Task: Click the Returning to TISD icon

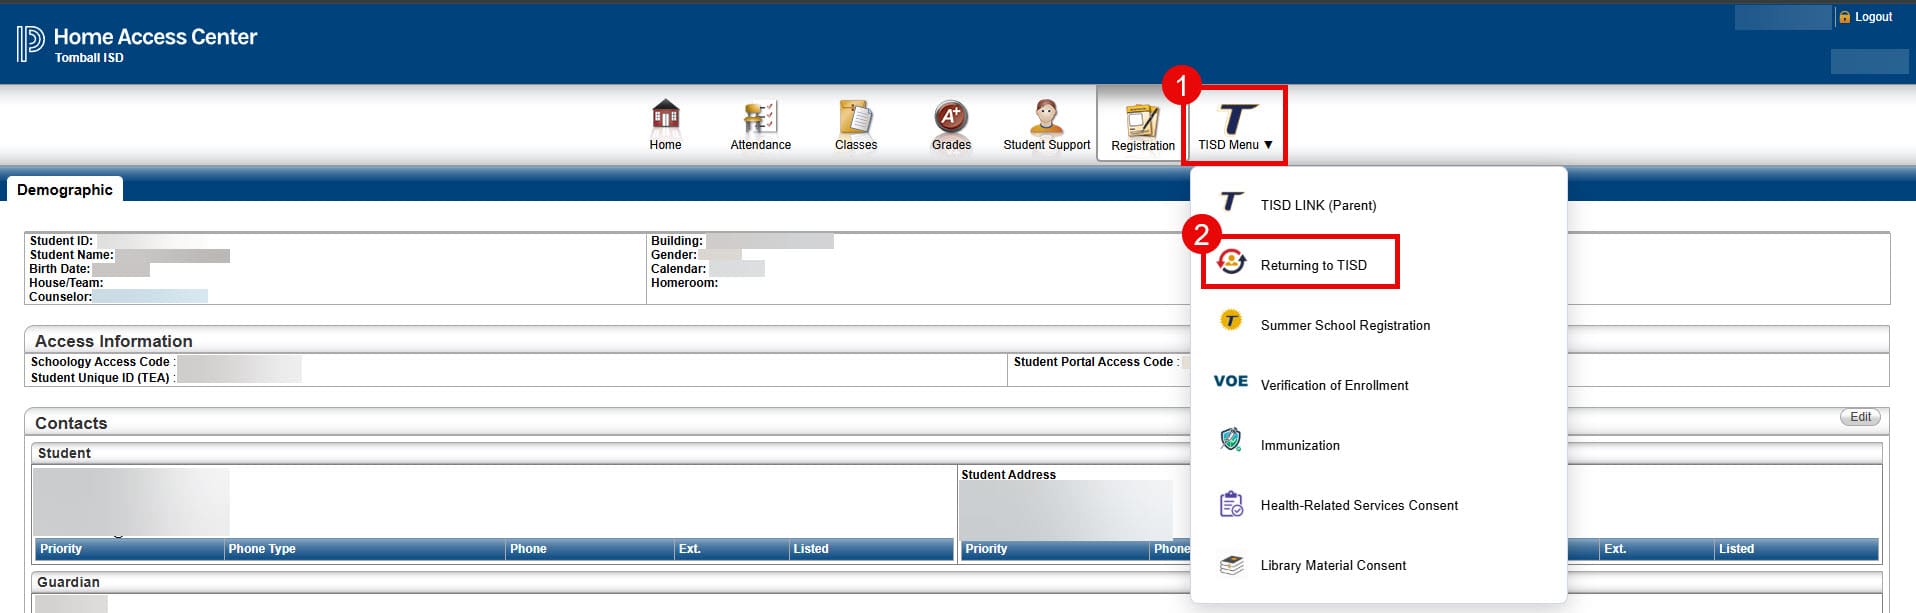Action: (1232, 262)
